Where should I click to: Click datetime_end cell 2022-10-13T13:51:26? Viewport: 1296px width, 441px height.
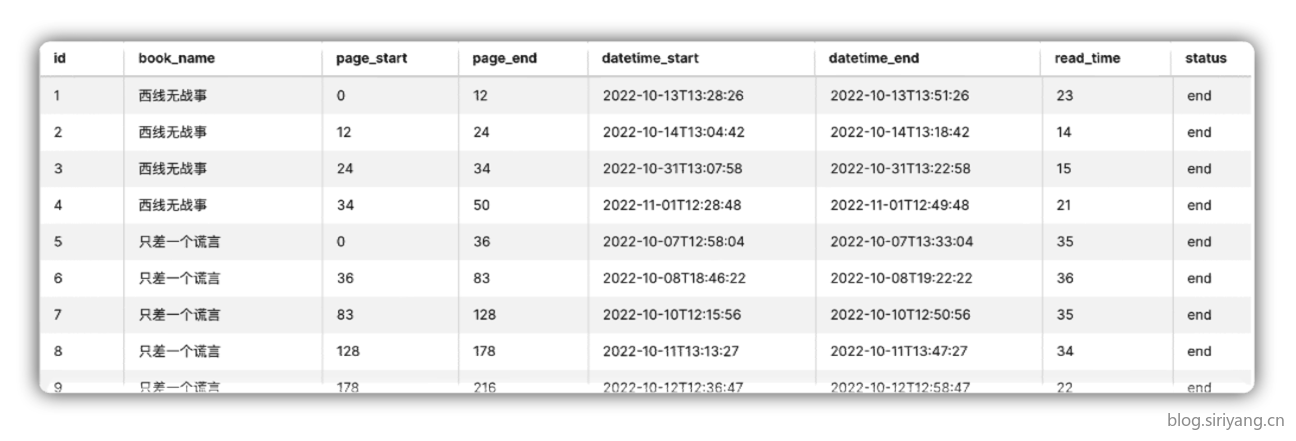(899, 96)
